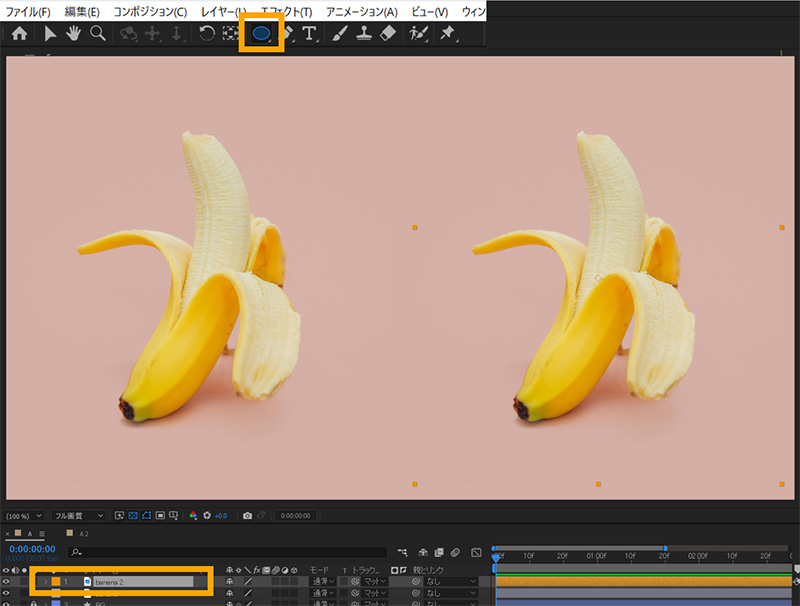Click the +0.0 exposure value
Screen dimensions: 800x606
click(x=221, y=516)
